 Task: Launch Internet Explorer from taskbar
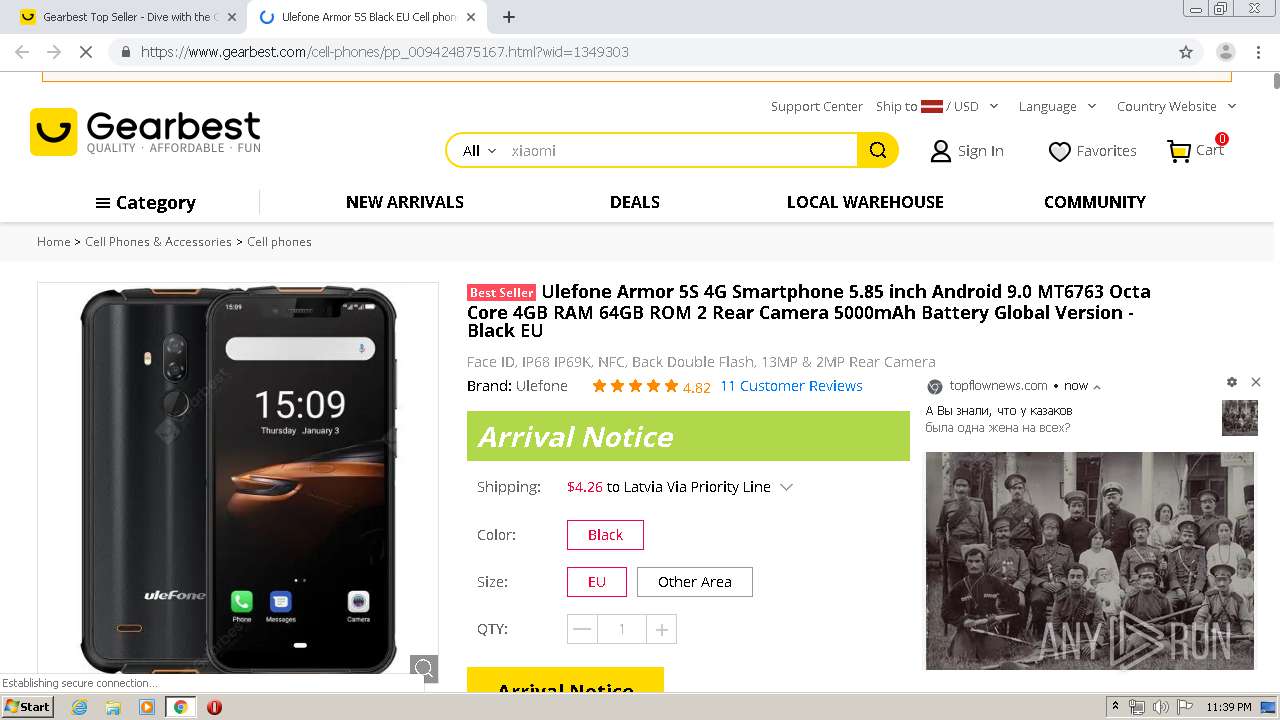(x=80, y=707)
